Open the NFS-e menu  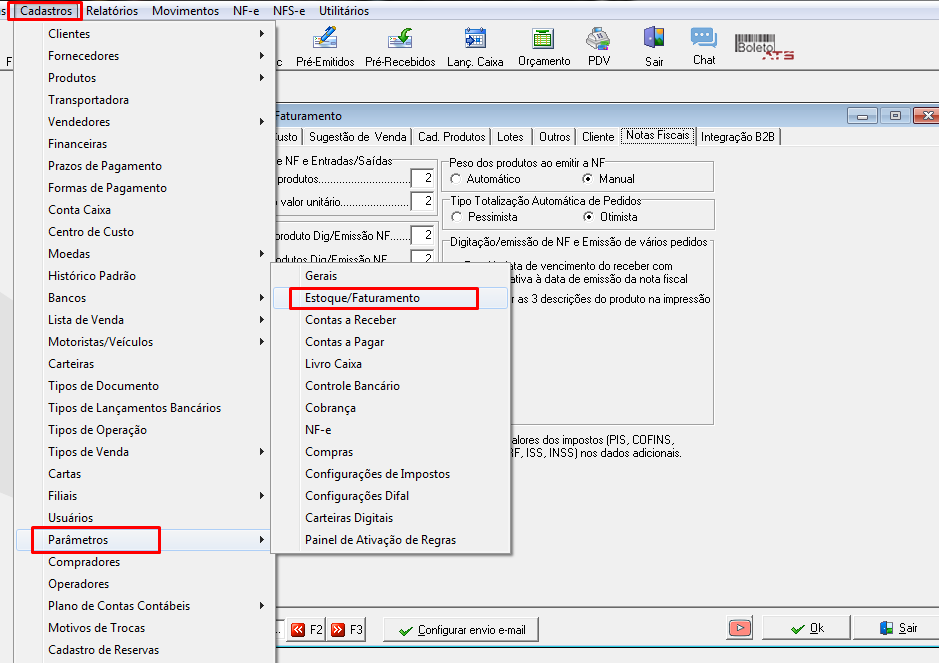(289, 11)
